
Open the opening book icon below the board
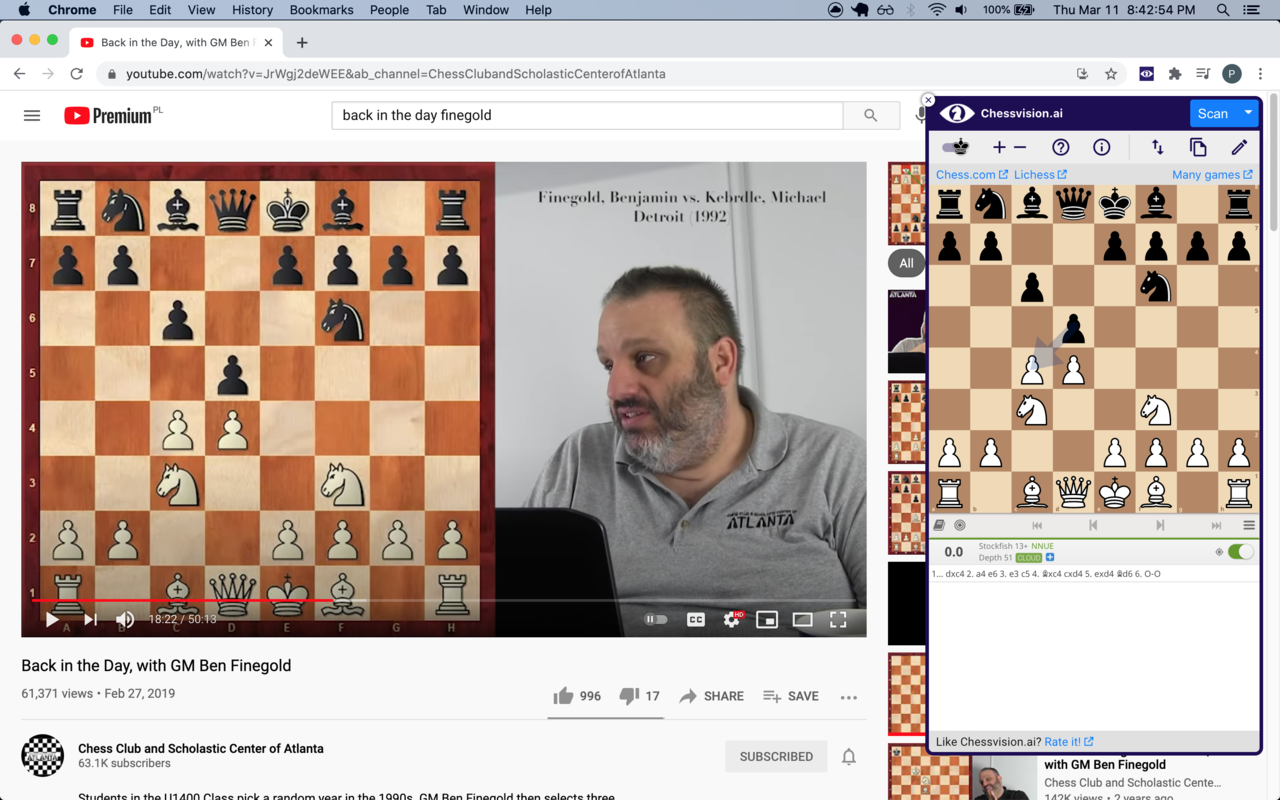tap(937, 524)
